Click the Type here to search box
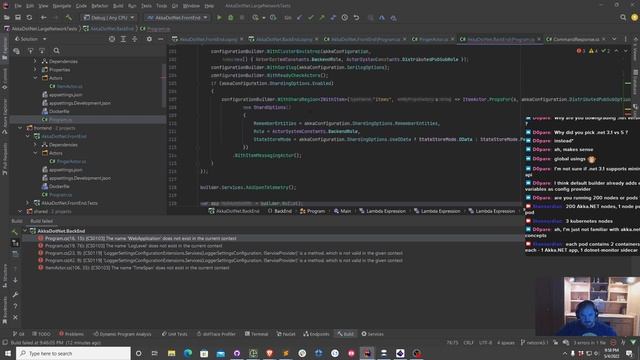 click(x=73, y=353)
